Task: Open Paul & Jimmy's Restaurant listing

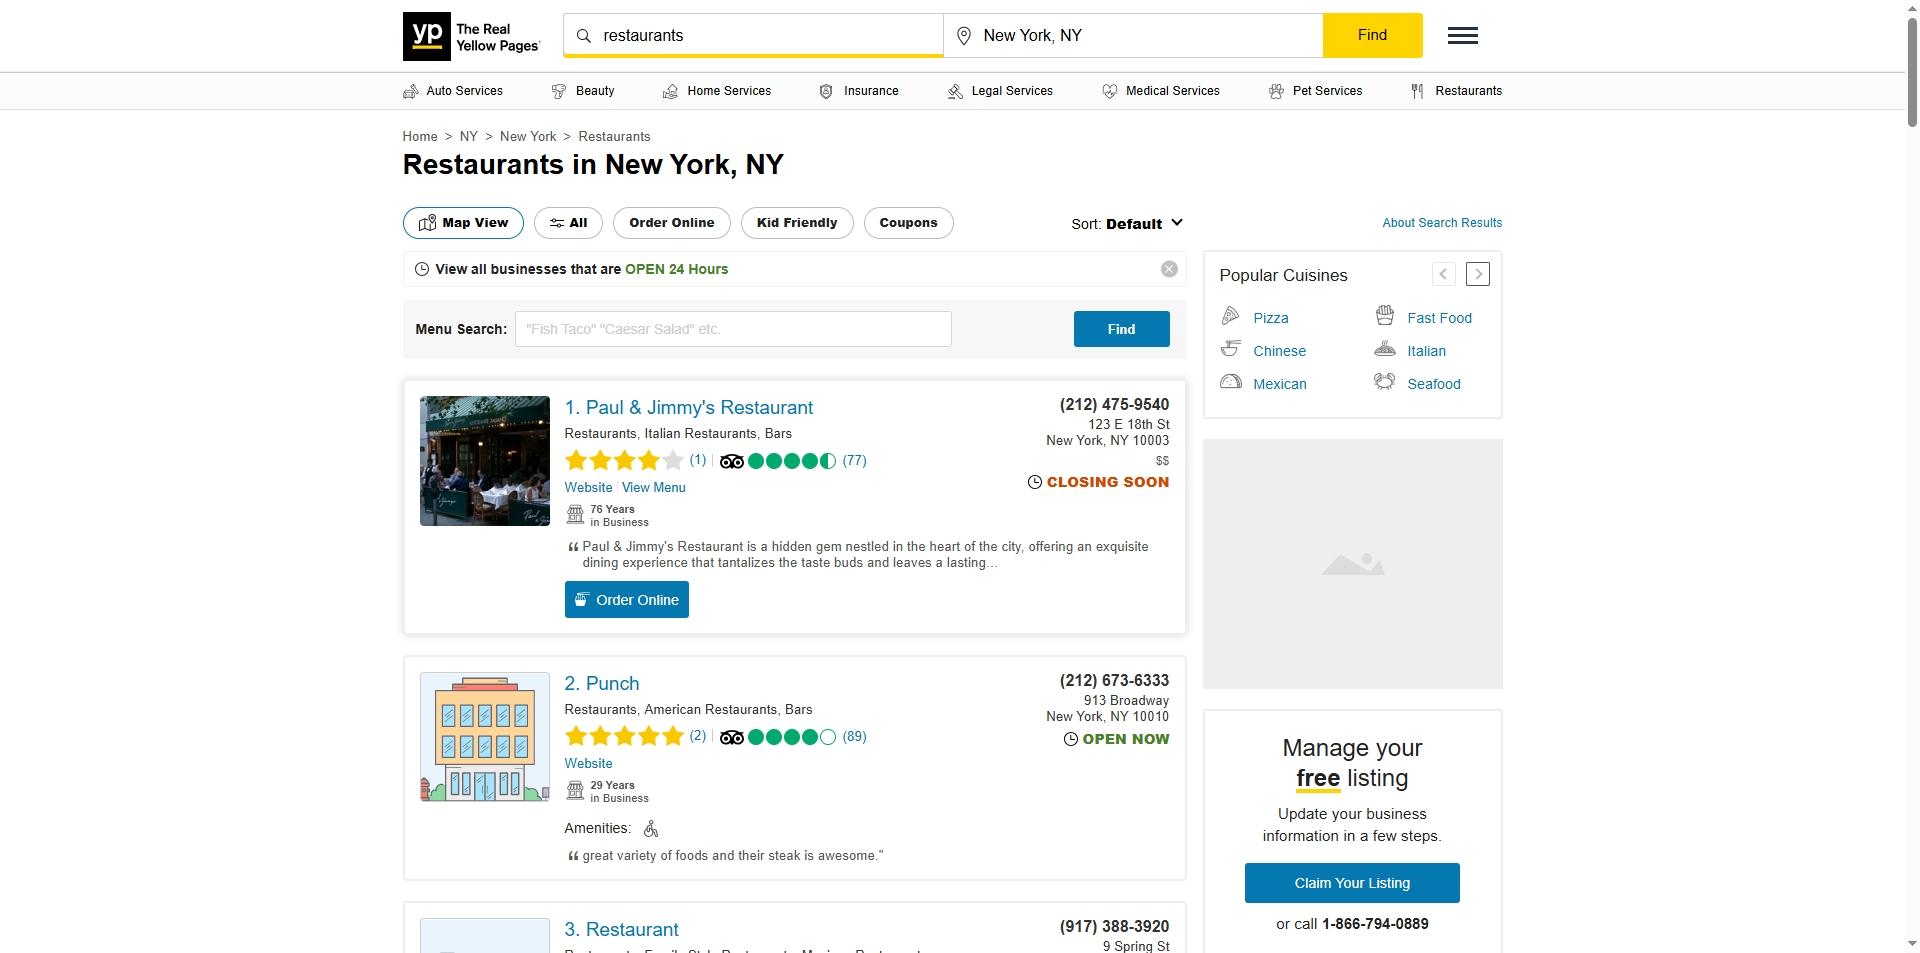Action: (698, 408)
